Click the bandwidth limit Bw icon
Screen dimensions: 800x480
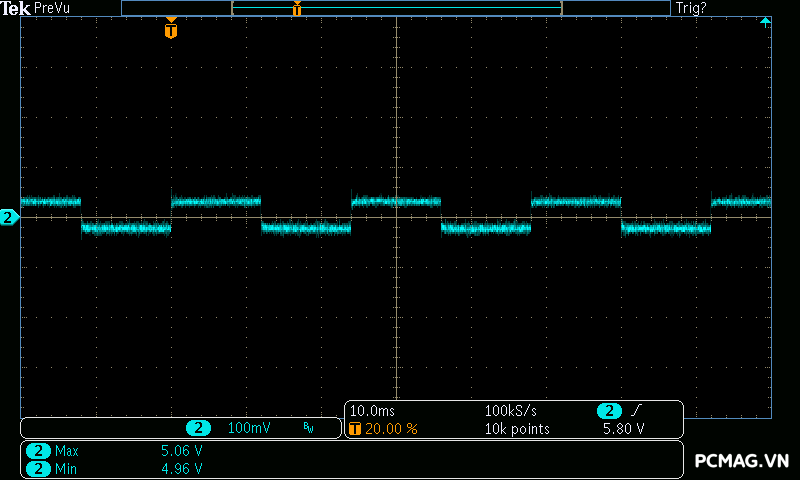308,428
